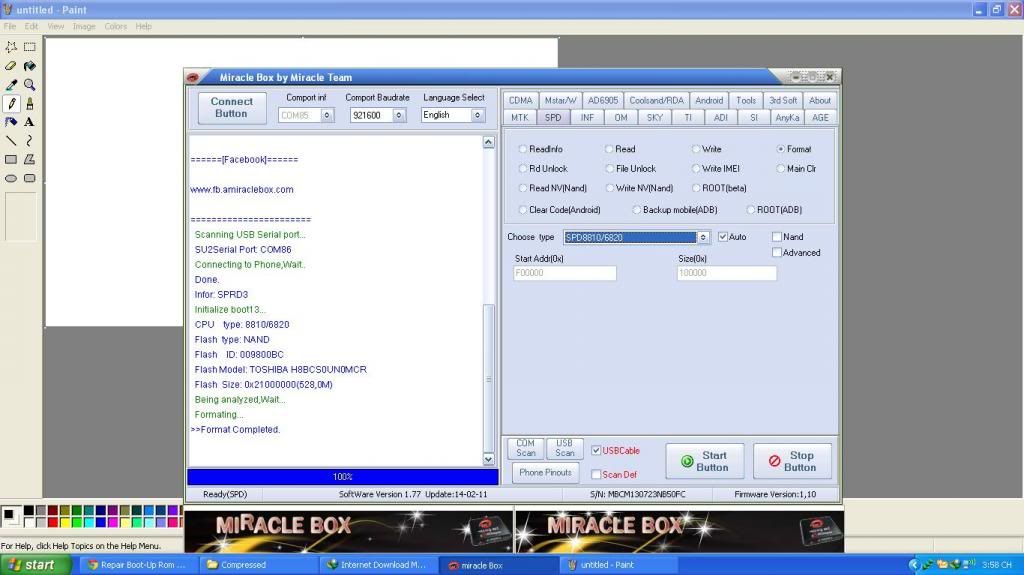Open the Android tab
The height and width of the screenshot is (575, 1024).
tap(709, 100)
